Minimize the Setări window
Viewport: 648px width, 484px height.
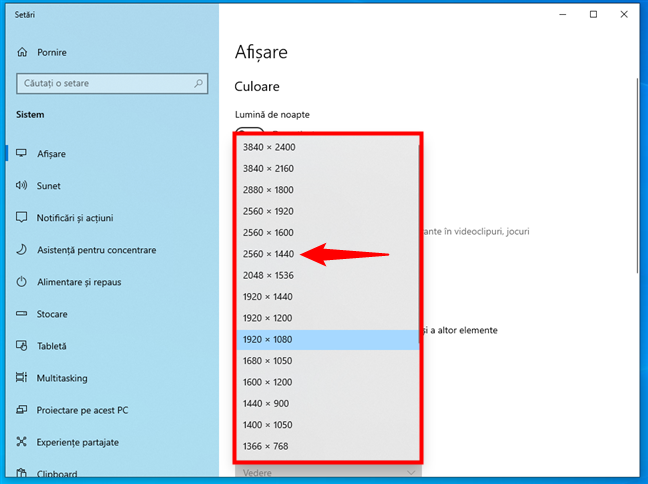coord(562,14)
